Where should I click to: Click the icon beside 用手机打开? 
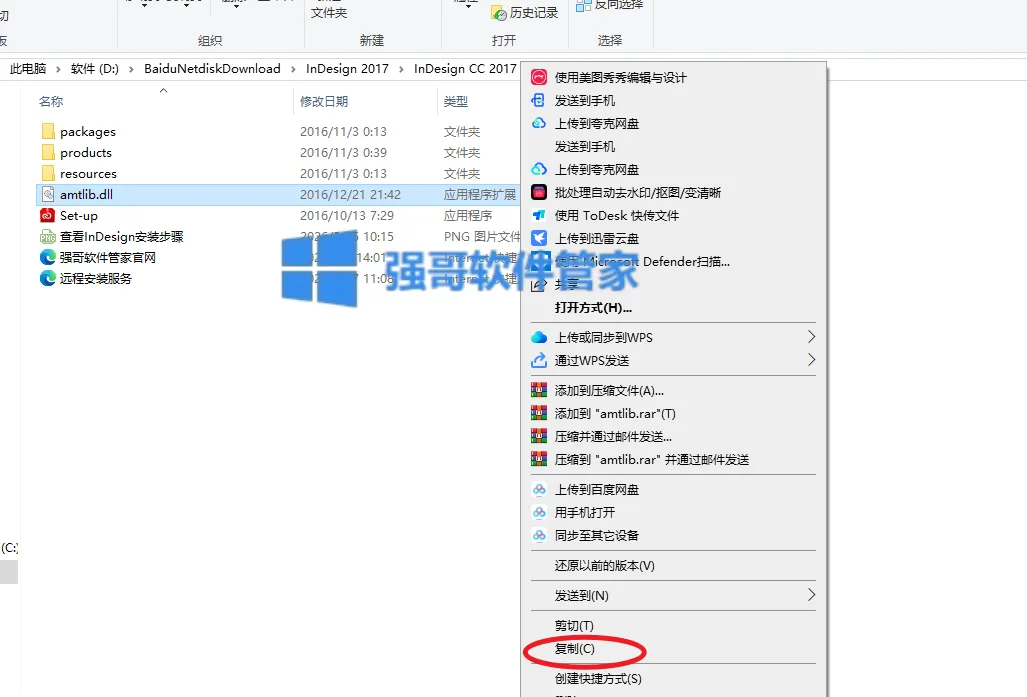click(x=538, y=512)
